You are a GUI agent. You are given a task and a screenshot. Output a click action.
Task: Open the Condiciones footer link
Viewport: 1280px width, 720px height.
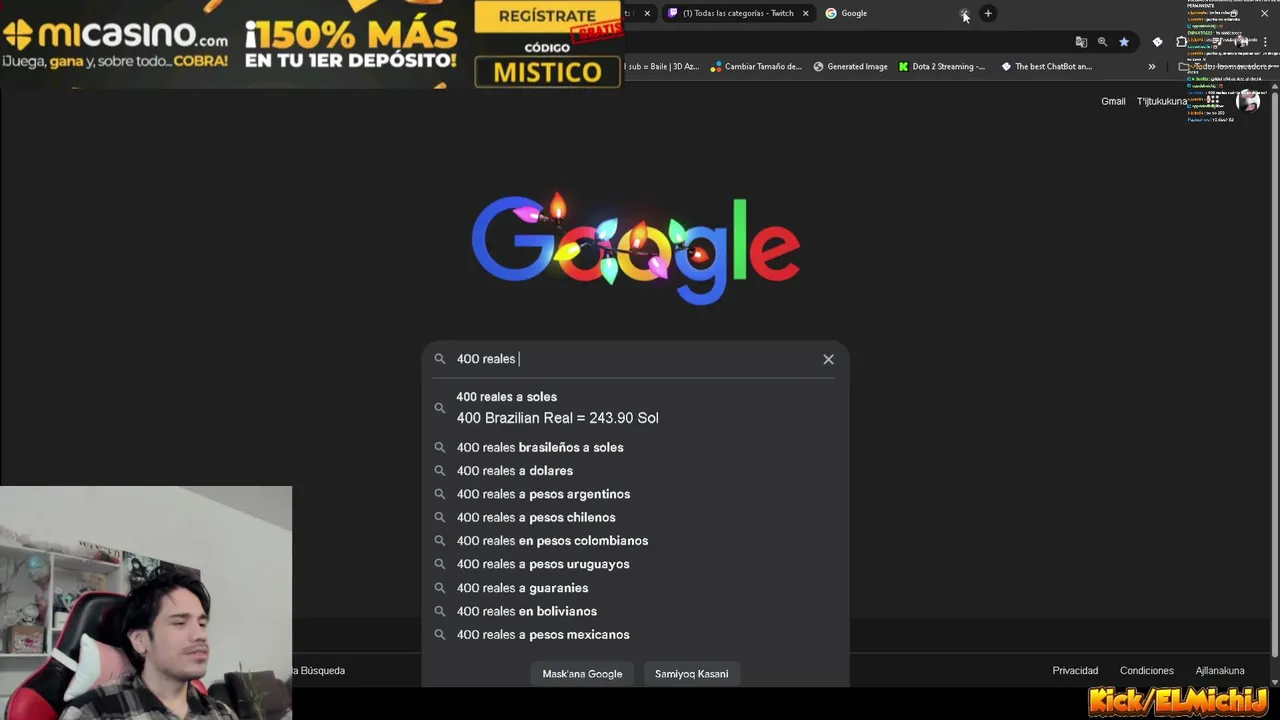click(1146, 670)
